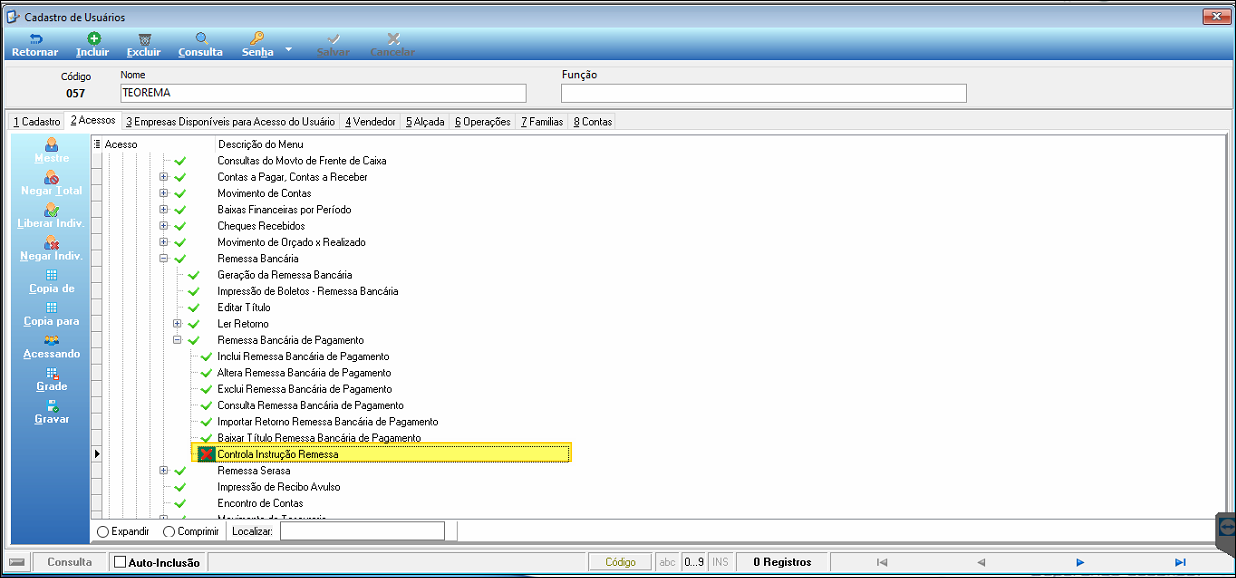
Task: Click the Salvar checkmark icon
Action: (333, 38)
